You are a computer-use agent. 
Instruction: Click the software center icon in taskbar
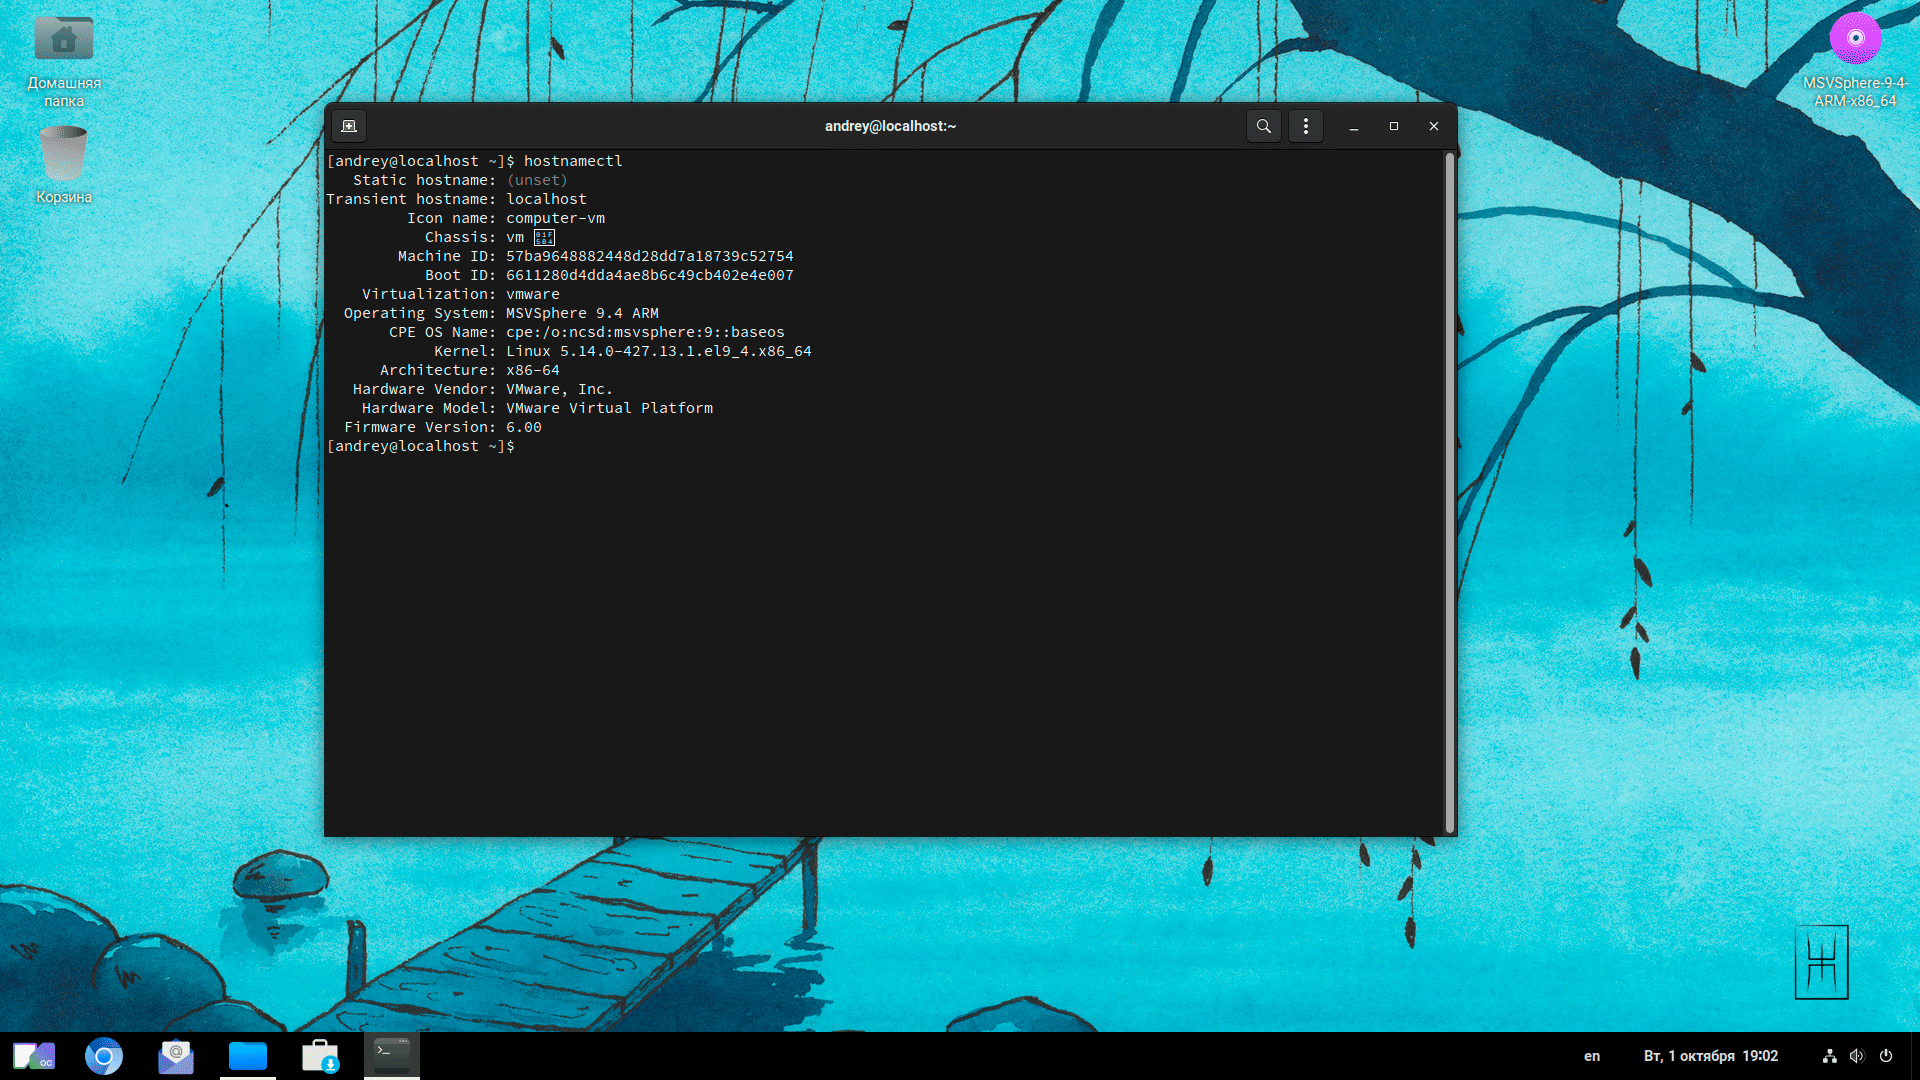[320, 1054]
